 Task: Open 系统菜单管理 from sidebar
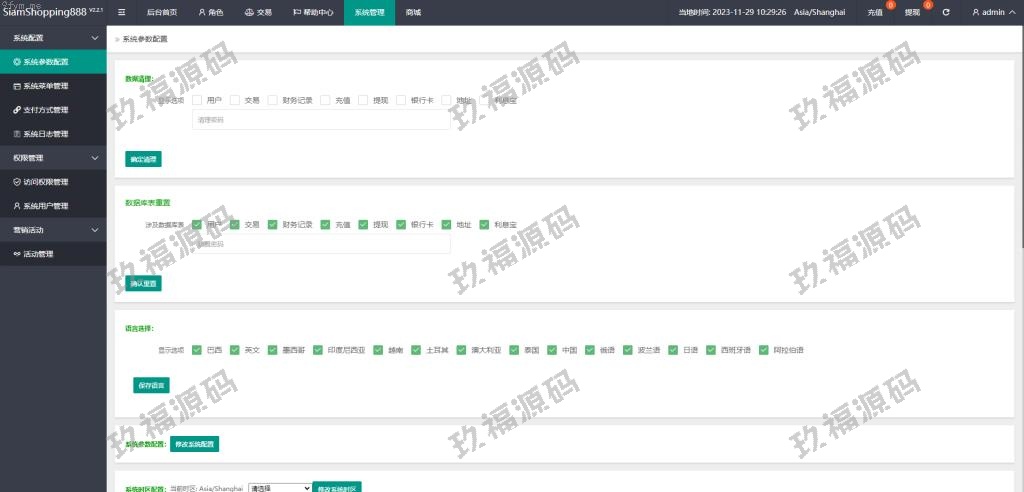[45, 86]
